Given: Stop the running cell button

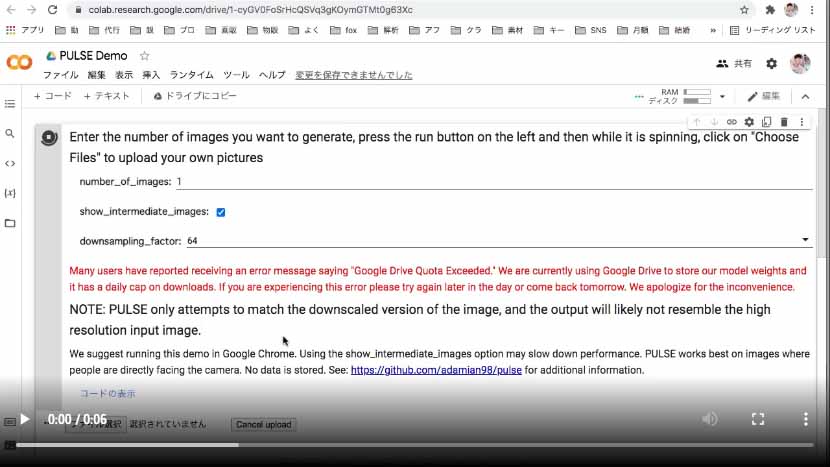Looking at the screenshot, I should click(49, 138).
